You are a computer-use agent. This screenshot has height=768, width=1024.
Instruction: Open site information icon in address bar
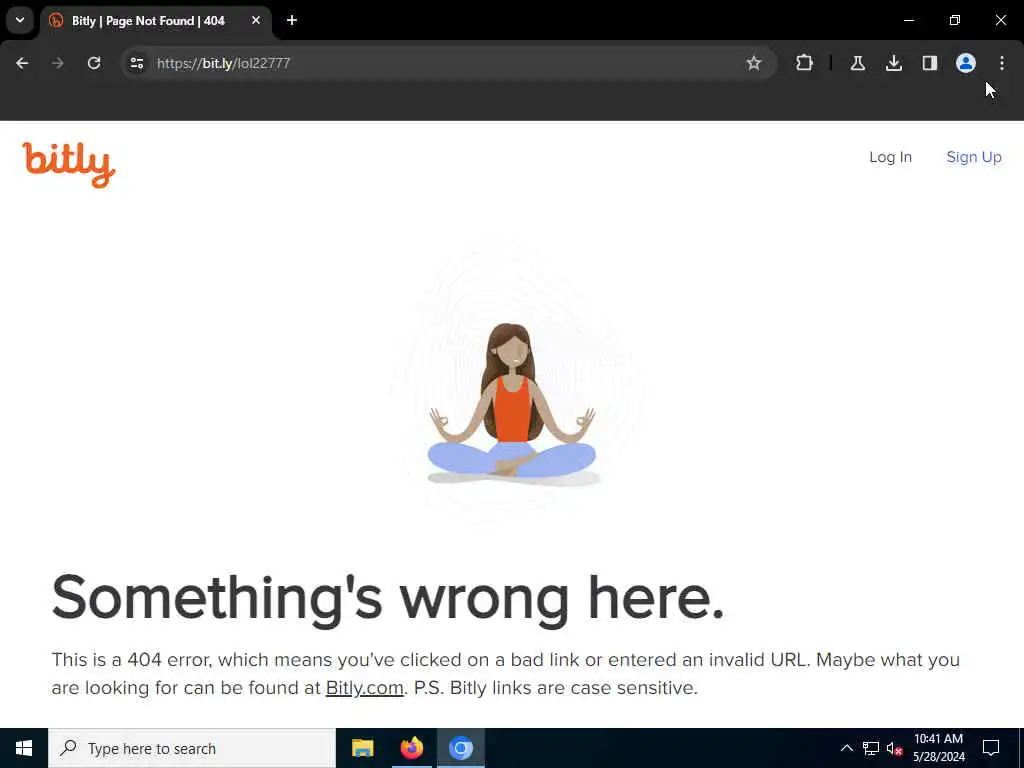[x=136, y=63]
